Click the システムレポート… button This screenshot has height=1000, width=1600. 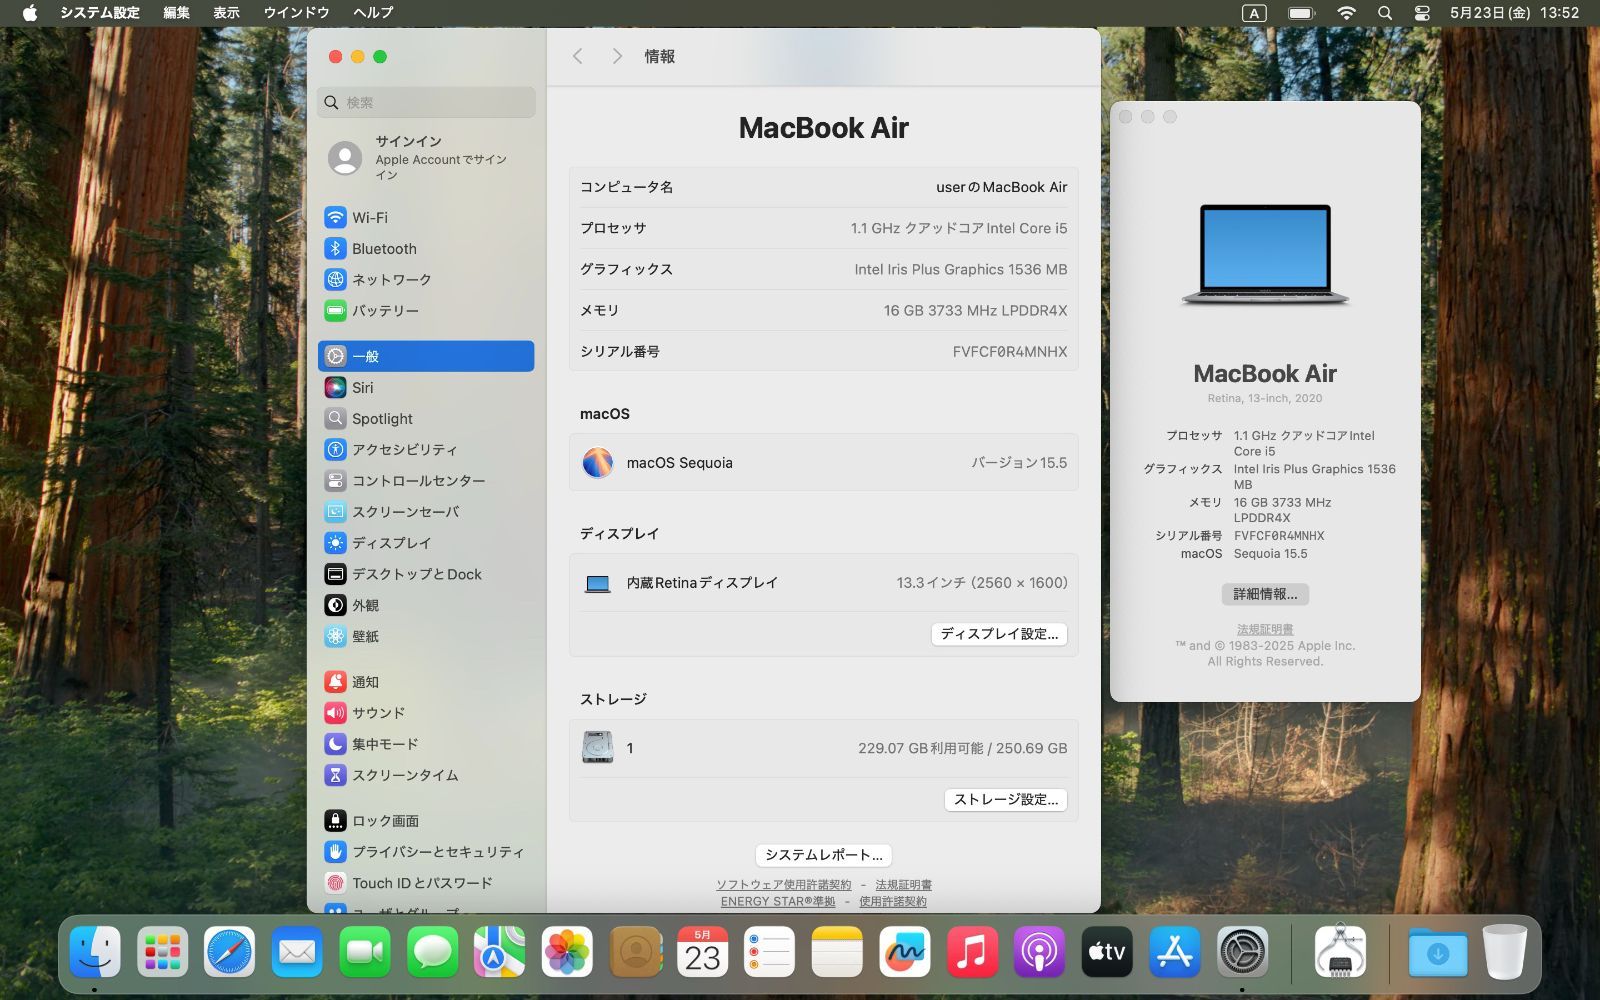[823, 855]
